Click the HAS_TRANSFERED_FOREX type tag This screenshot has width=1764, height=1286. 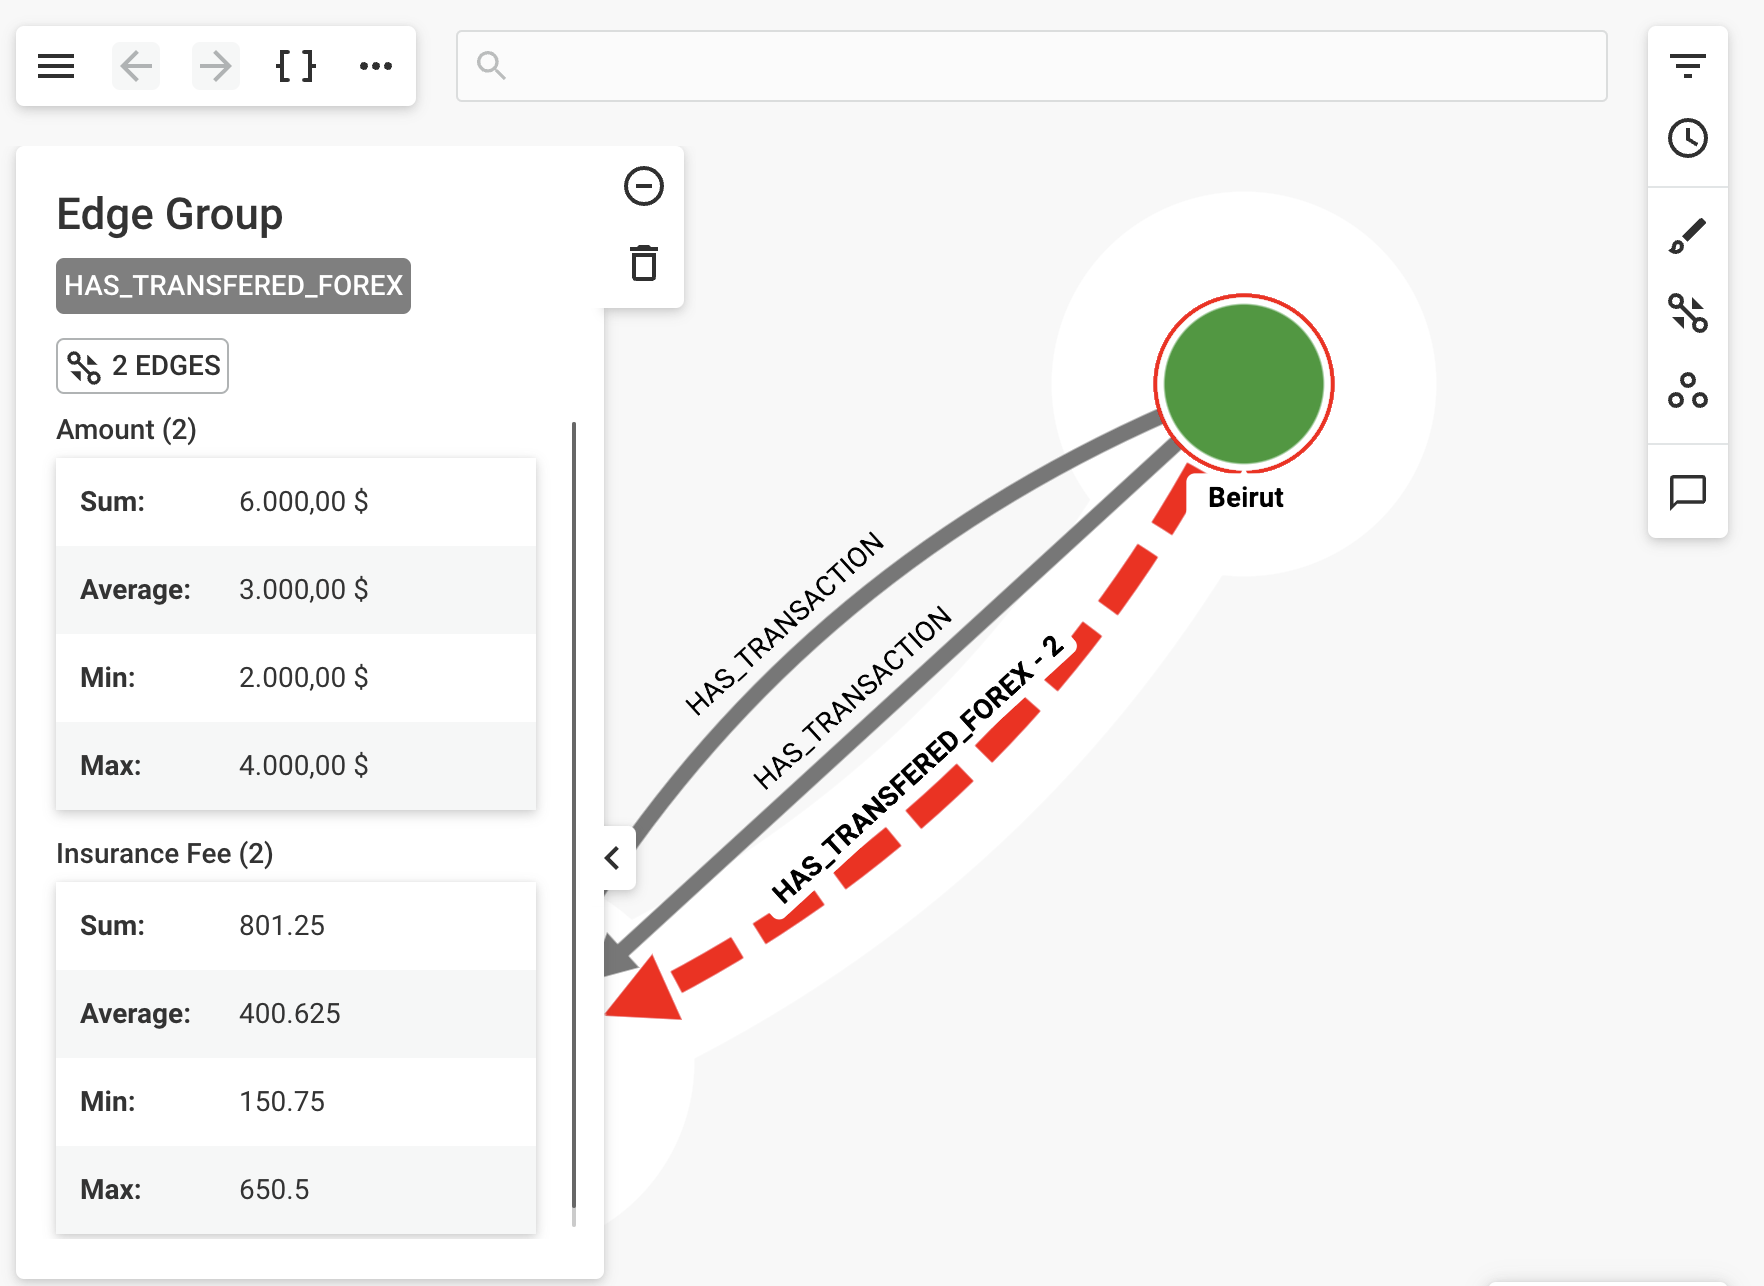pos(233,286)
